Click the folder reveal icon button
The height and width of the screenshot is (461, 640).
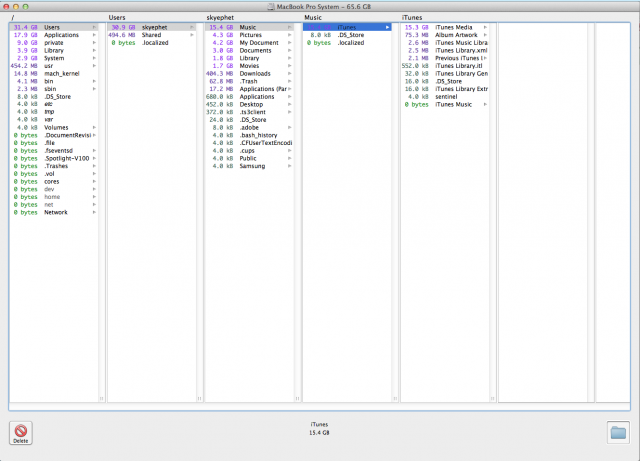[618, 432]
